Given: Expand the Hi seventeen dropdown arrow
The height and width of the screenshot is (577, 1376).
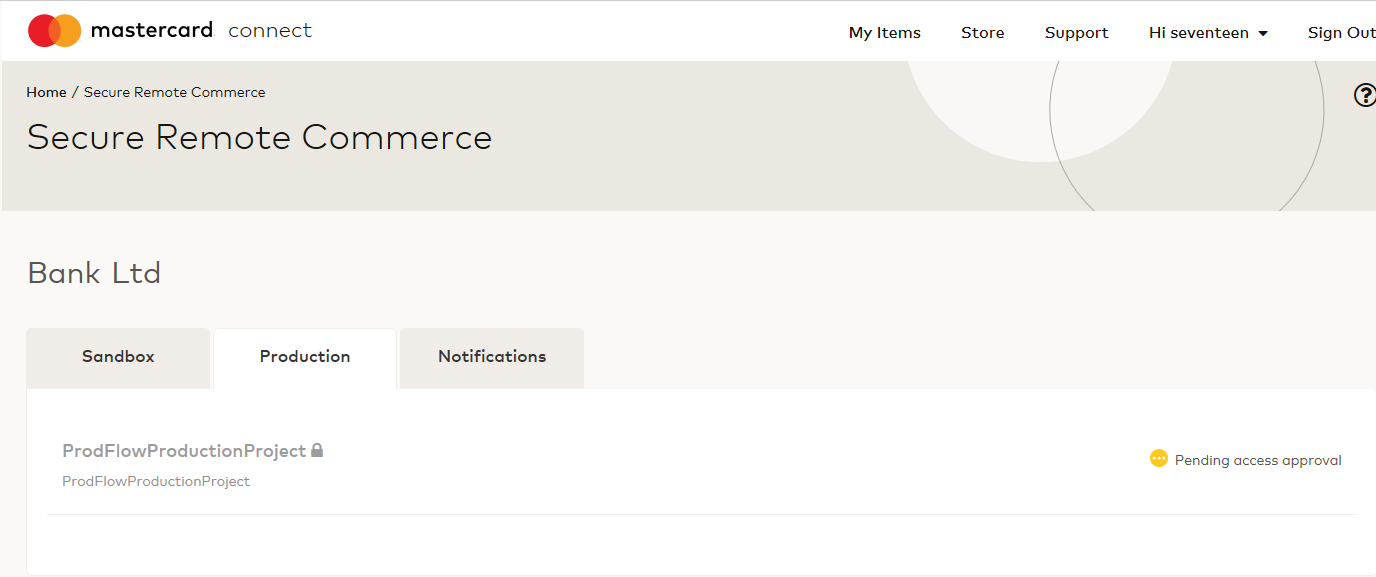Looking at the screenshot, I should tap(1263, 34).
